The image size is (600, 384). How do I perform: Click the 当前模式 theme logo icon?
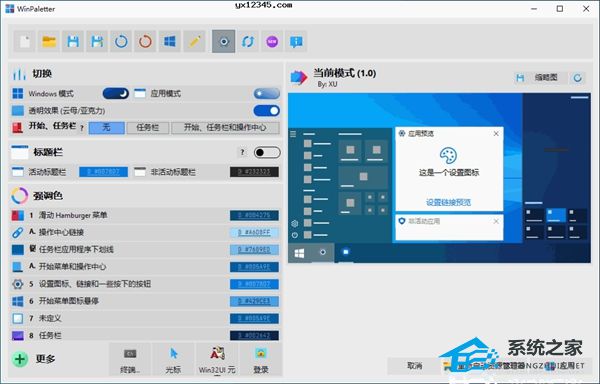(299, 77)
